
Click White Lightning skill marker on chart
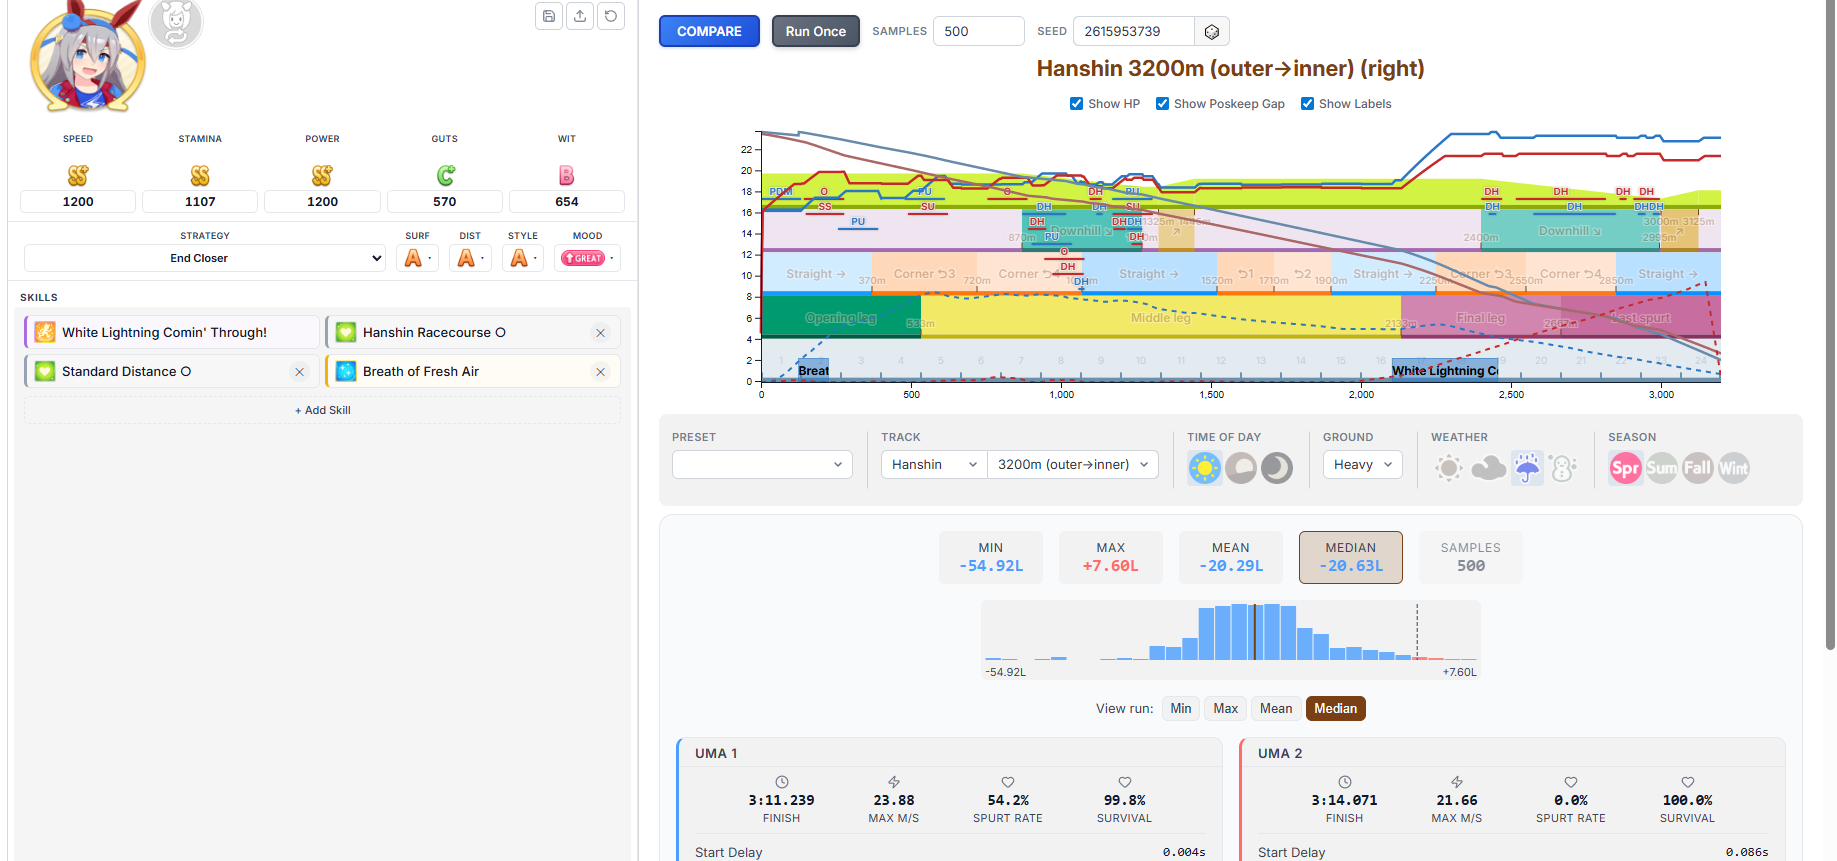pos(1445,370)
